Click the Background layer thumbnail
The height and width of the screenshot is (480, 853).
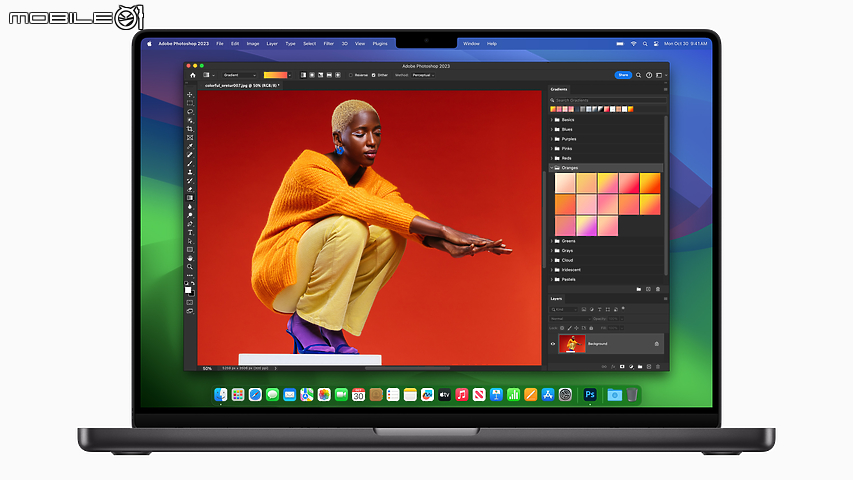point(572,344)
